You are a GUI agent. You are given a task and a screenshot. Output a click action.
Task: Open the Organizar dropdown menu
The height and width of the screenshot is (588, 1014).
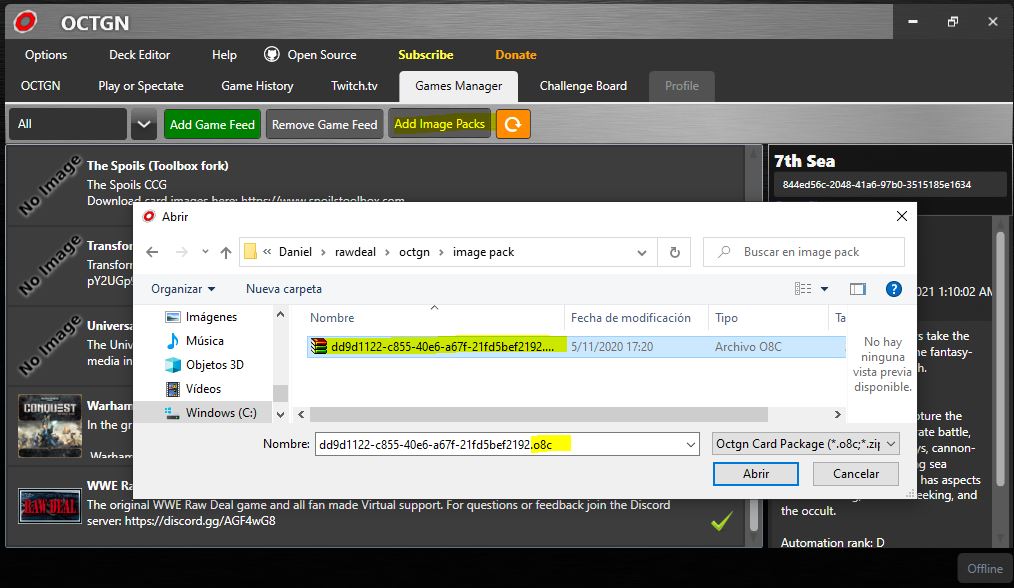(x=183, y=289)
